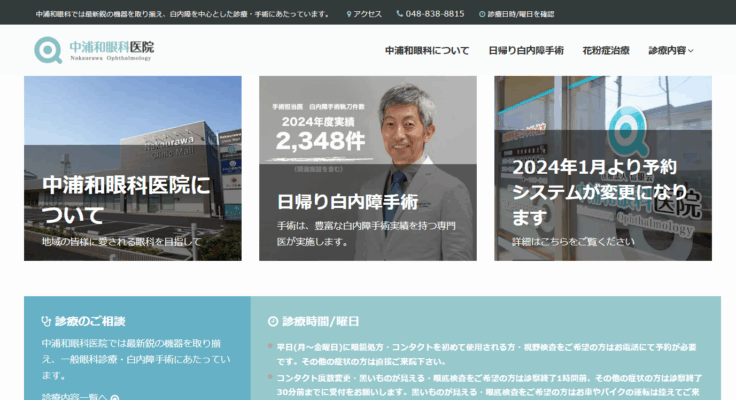The height and width of the screenshot is (400, 736).
Task: Click the arrow icon after 診療内容一覧へ
Action: [115, 397]
